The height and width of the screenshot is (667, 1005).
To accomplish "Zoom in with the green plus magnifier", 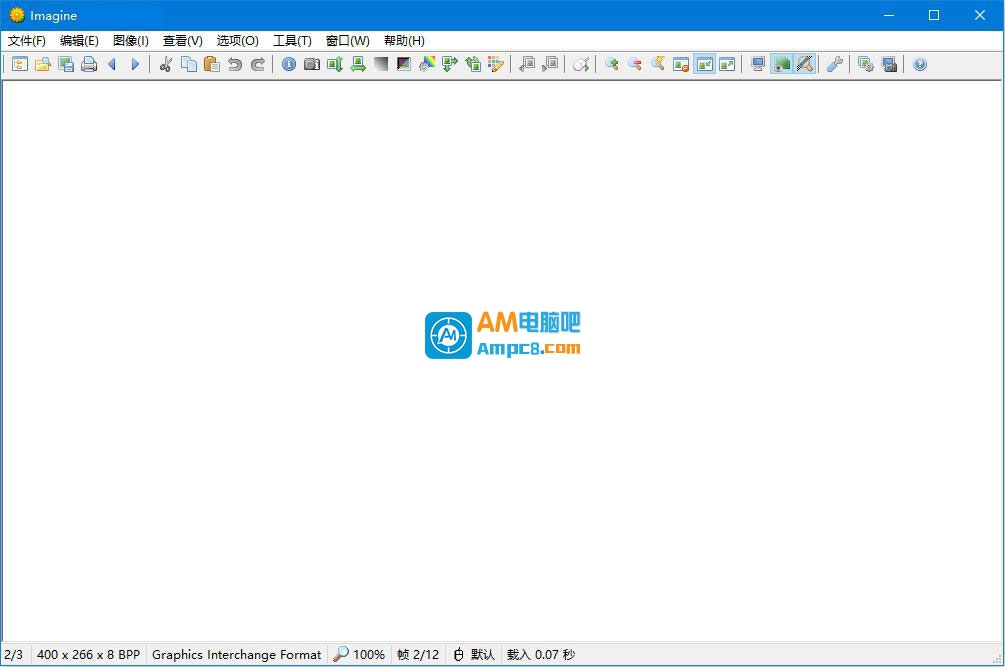I will (612, 64).
